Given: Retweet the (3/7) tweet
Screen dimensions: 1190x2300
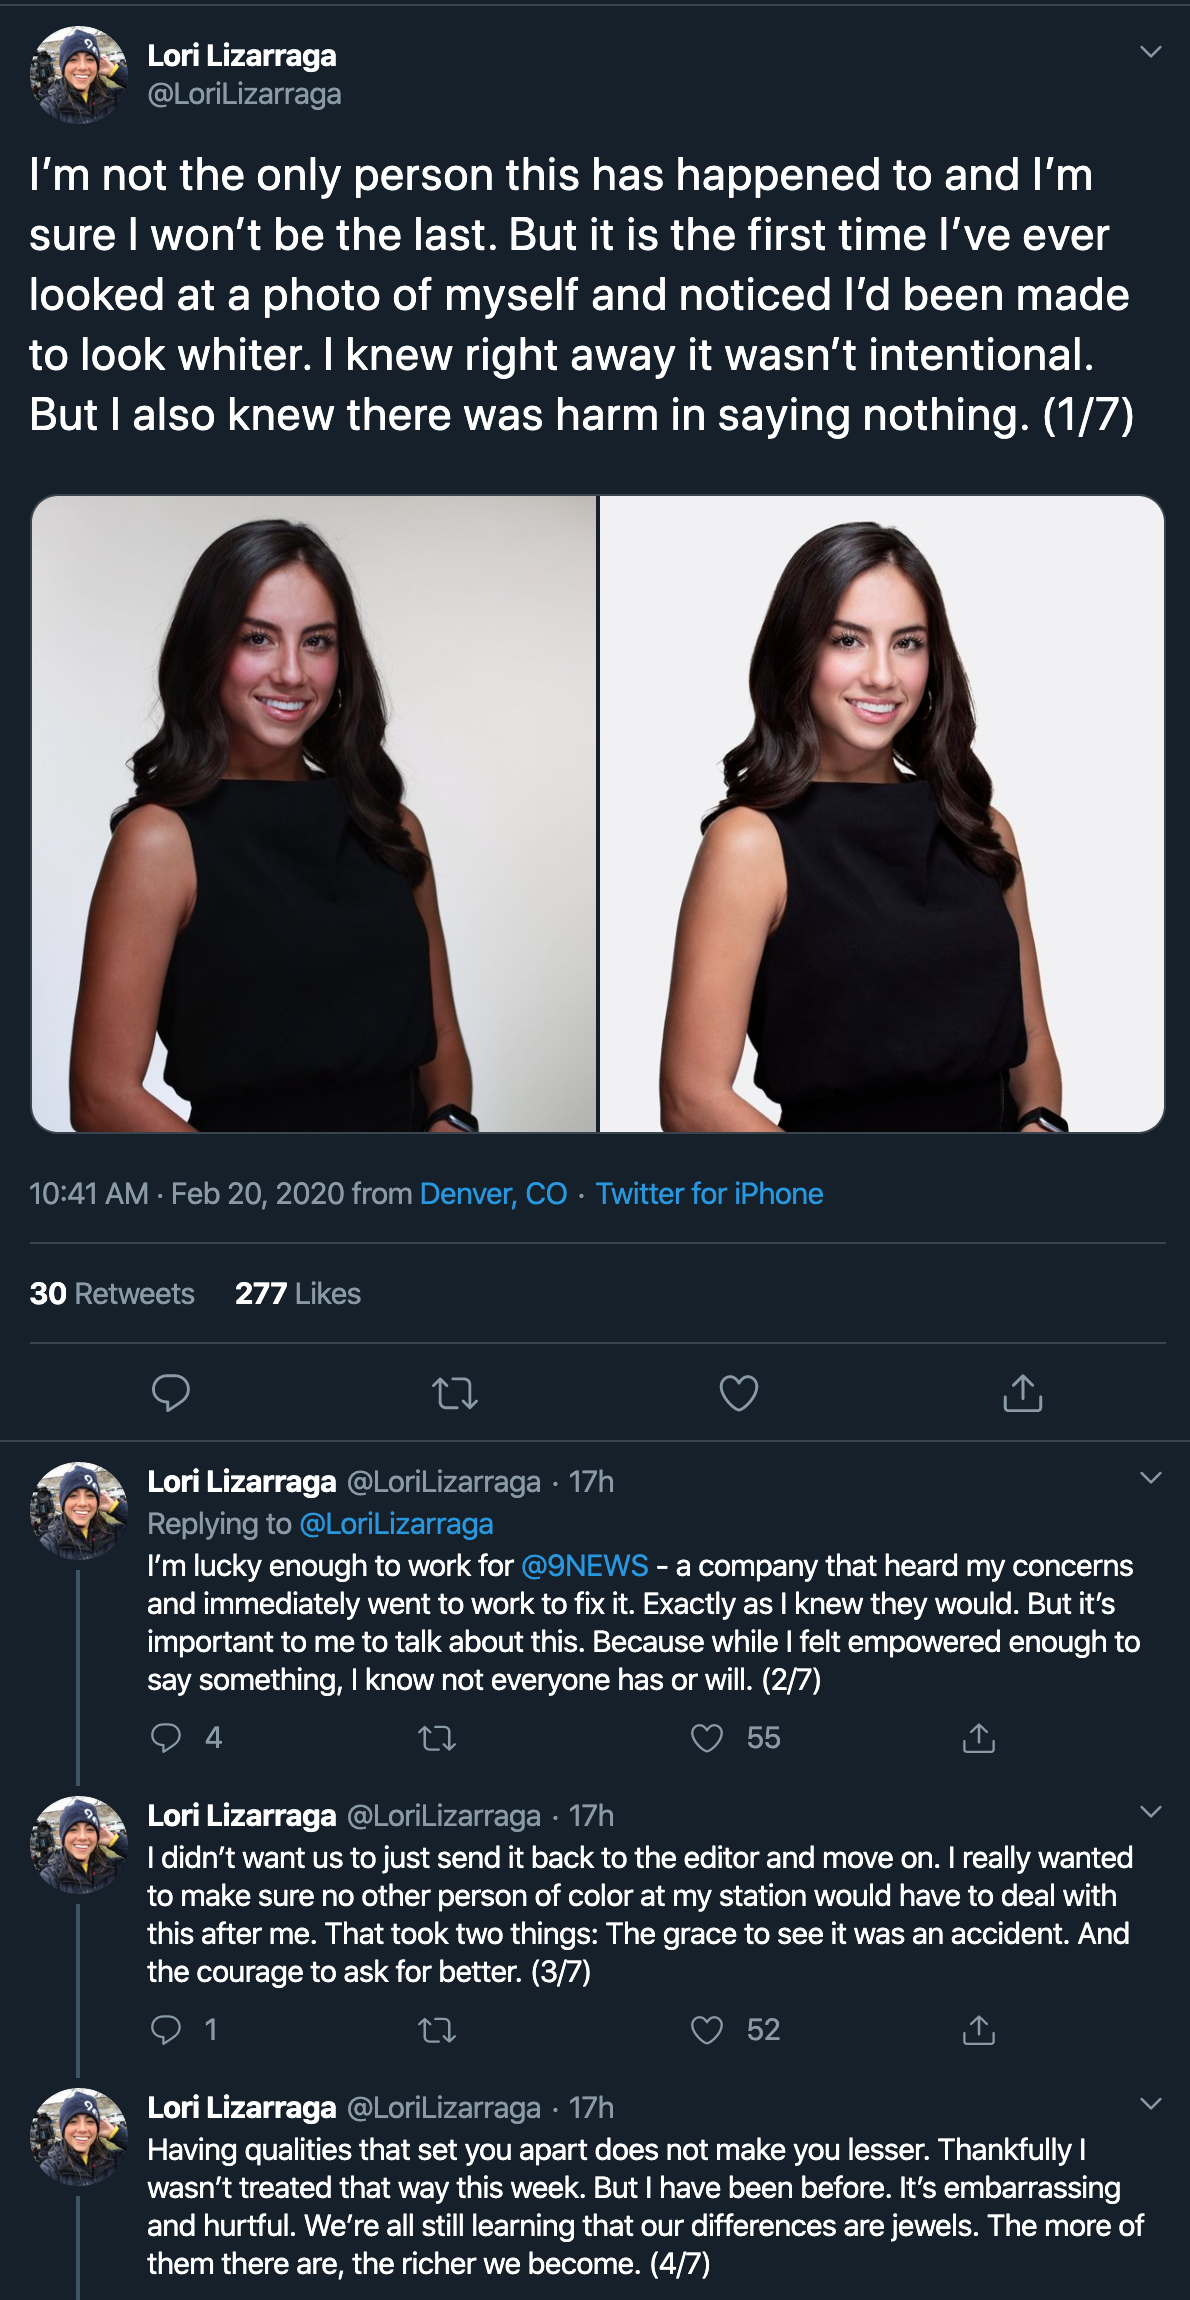Looking at the screenshot, I should click(x=437, y=2031).
